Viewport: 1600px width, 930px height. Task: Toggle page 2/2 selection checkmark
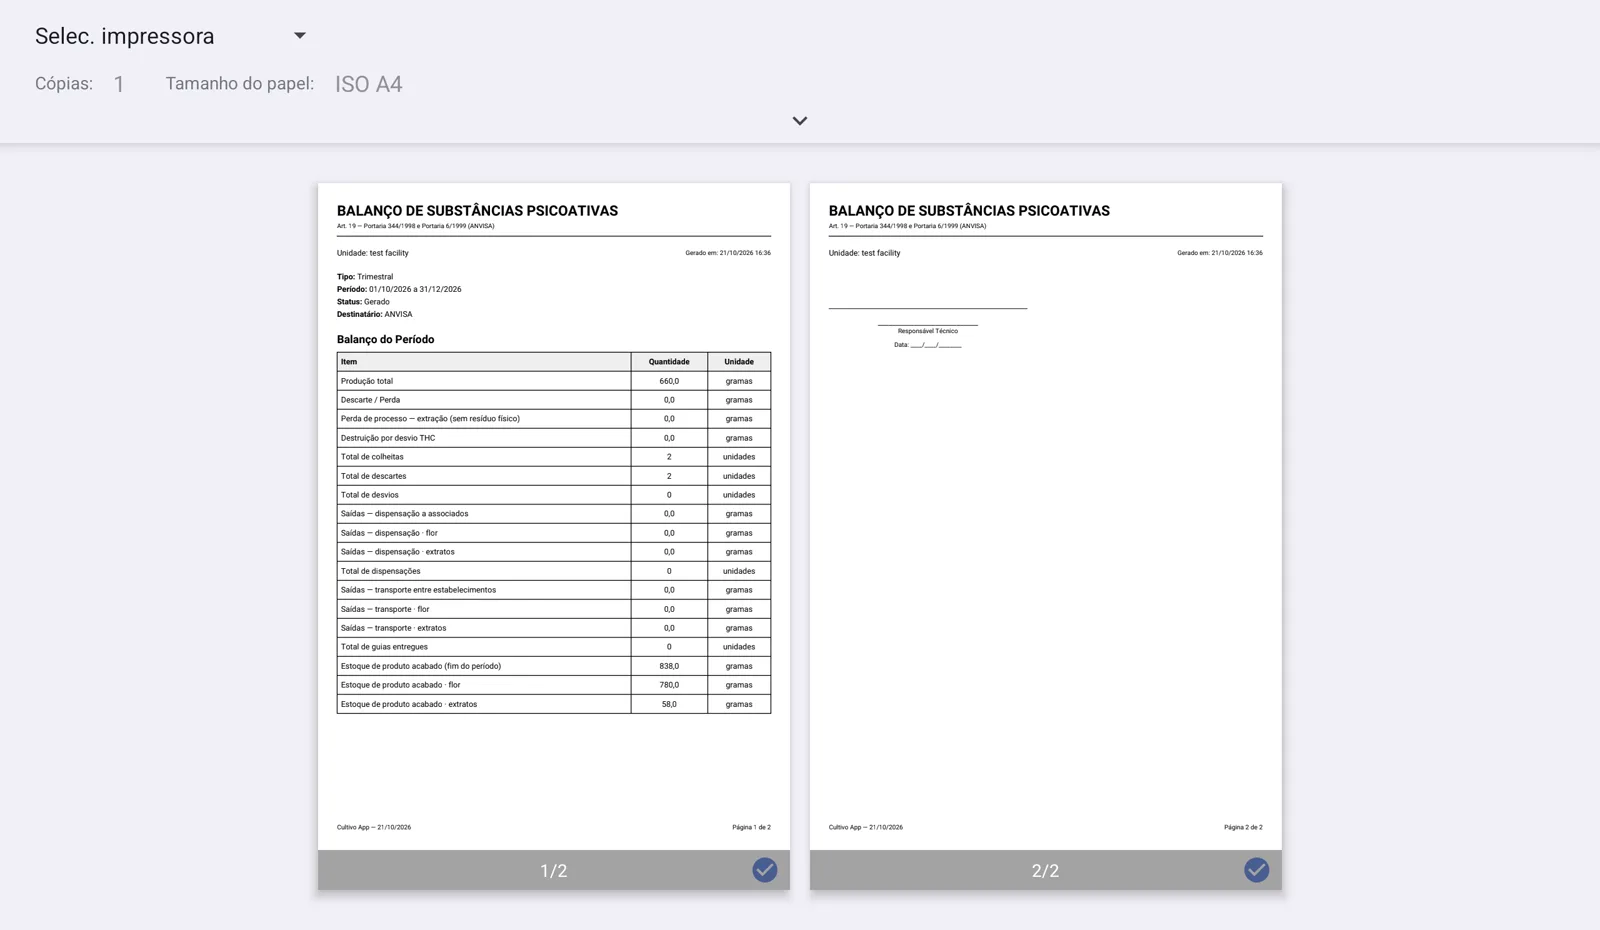point(1257,870)
